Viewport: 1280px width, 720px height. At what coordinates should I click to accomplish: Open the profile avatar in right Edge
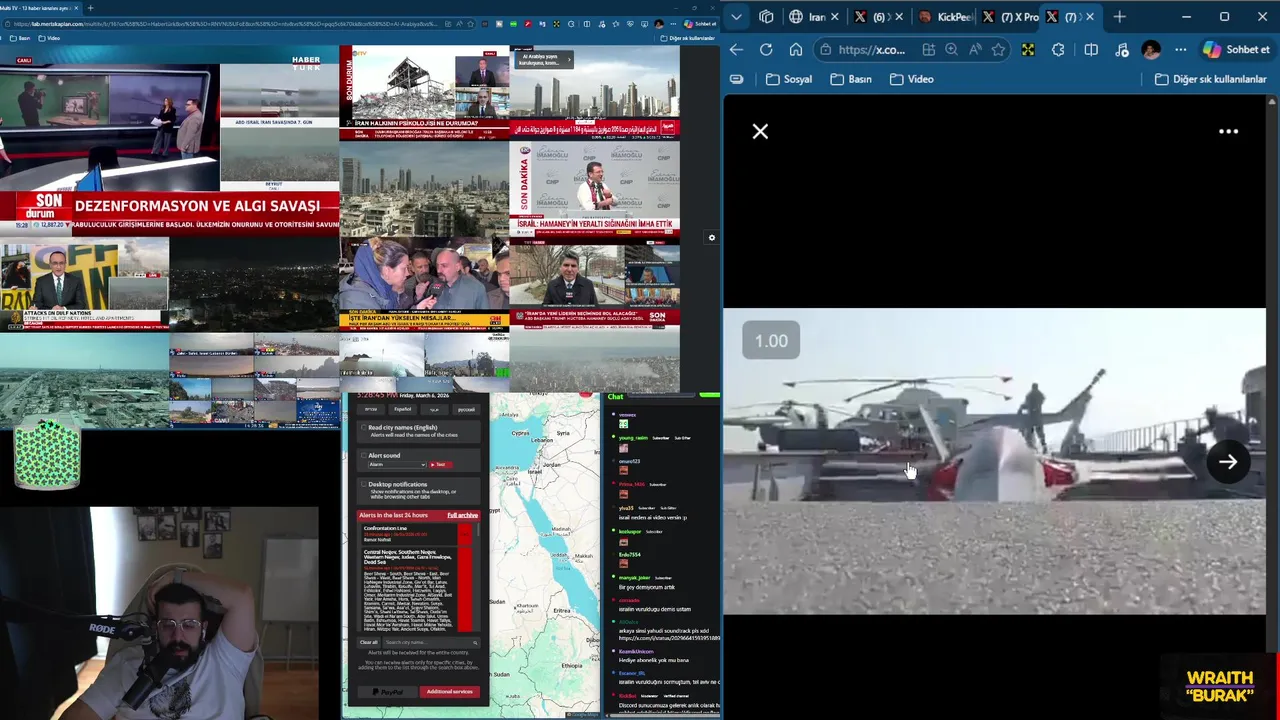point(1151,49)
